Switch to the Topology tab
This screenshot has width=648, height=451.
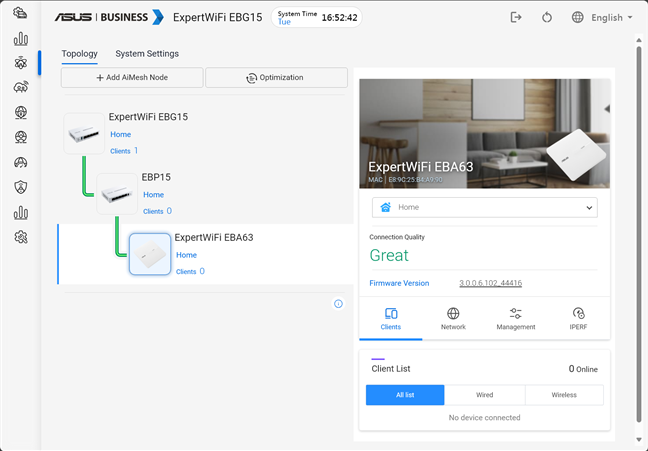[x=79, y=54]
